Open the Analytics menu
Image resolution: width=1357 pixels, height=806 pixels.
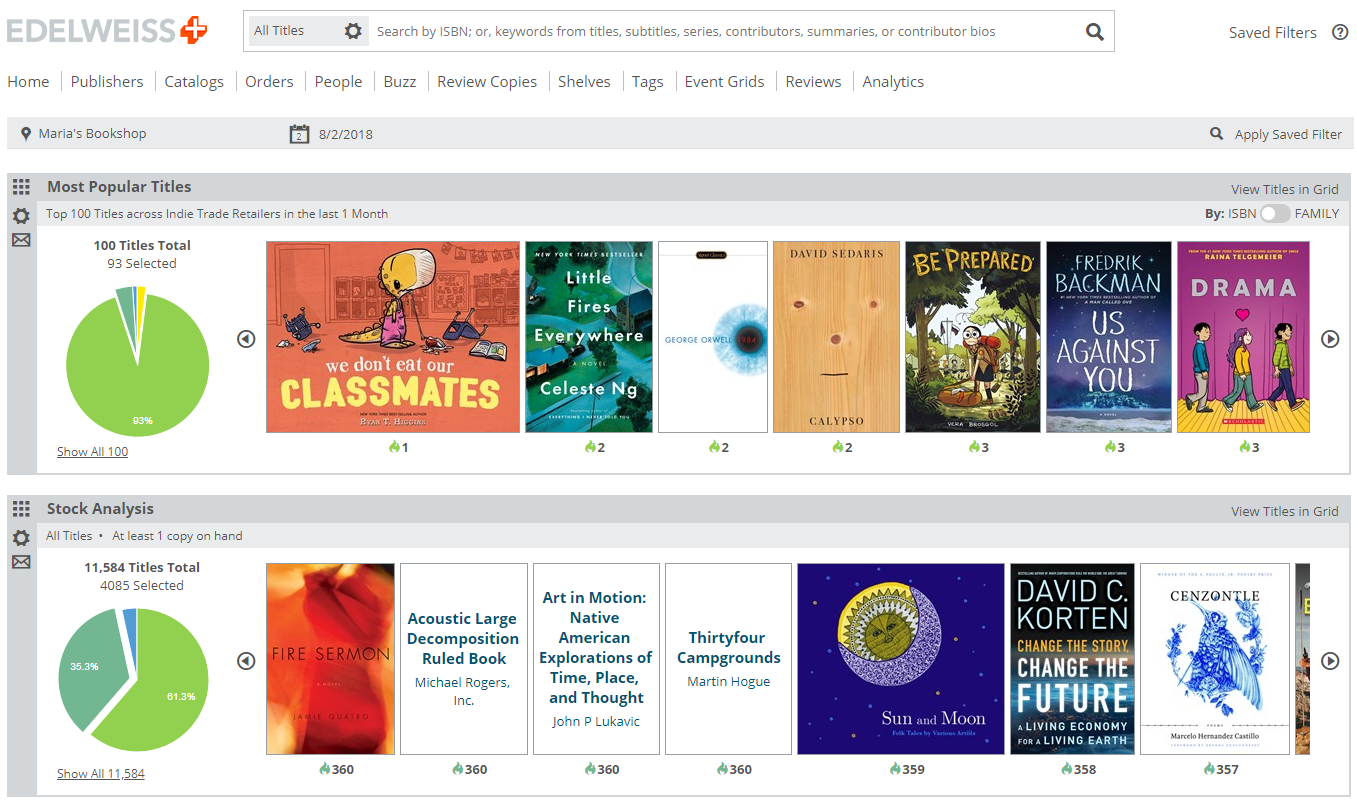click(x=893, y=82)
